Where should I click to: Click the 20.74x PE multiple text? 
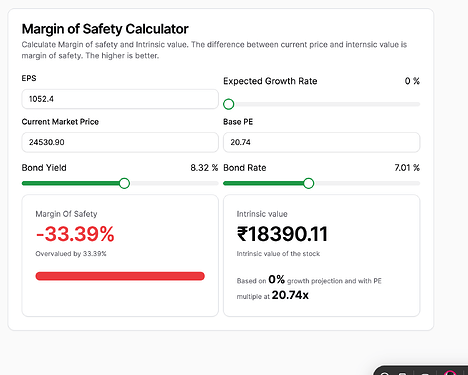coord(290,295)
